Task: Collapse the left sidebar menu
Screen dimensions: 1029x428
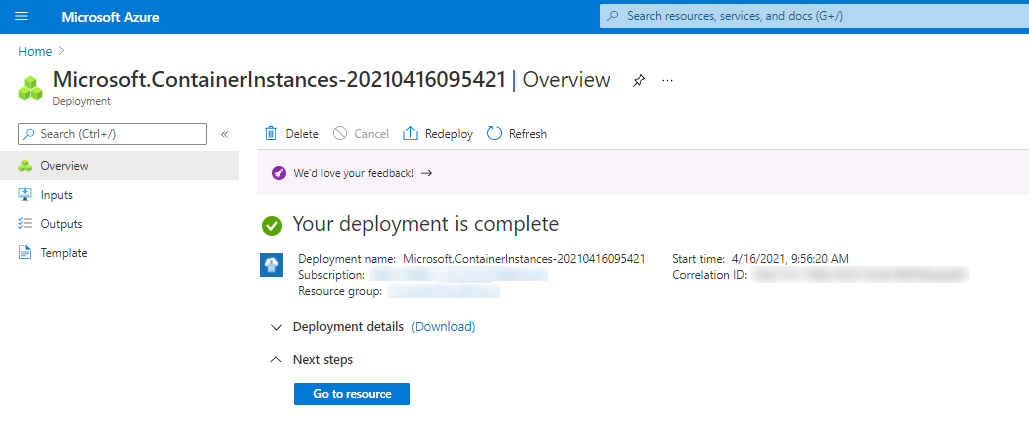Action: (225, 134)
